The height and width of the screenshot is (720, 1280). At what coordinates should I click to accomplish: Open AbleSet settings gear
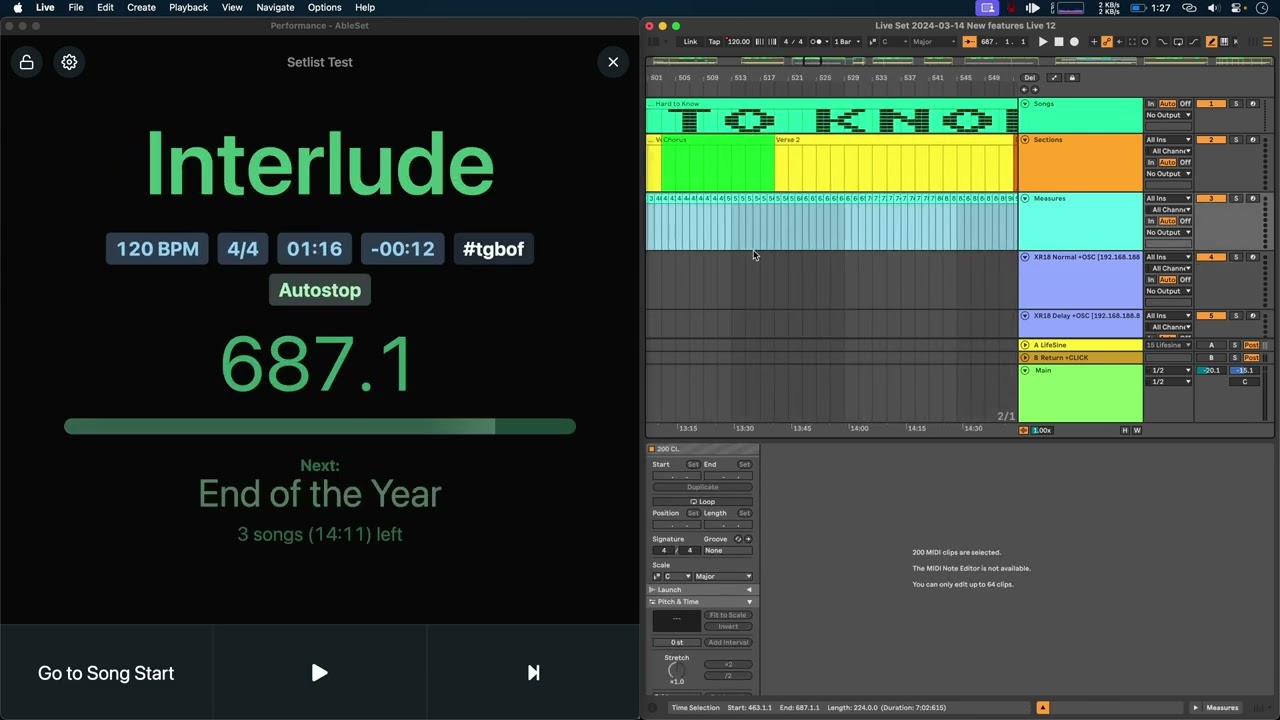click(69, 62)
